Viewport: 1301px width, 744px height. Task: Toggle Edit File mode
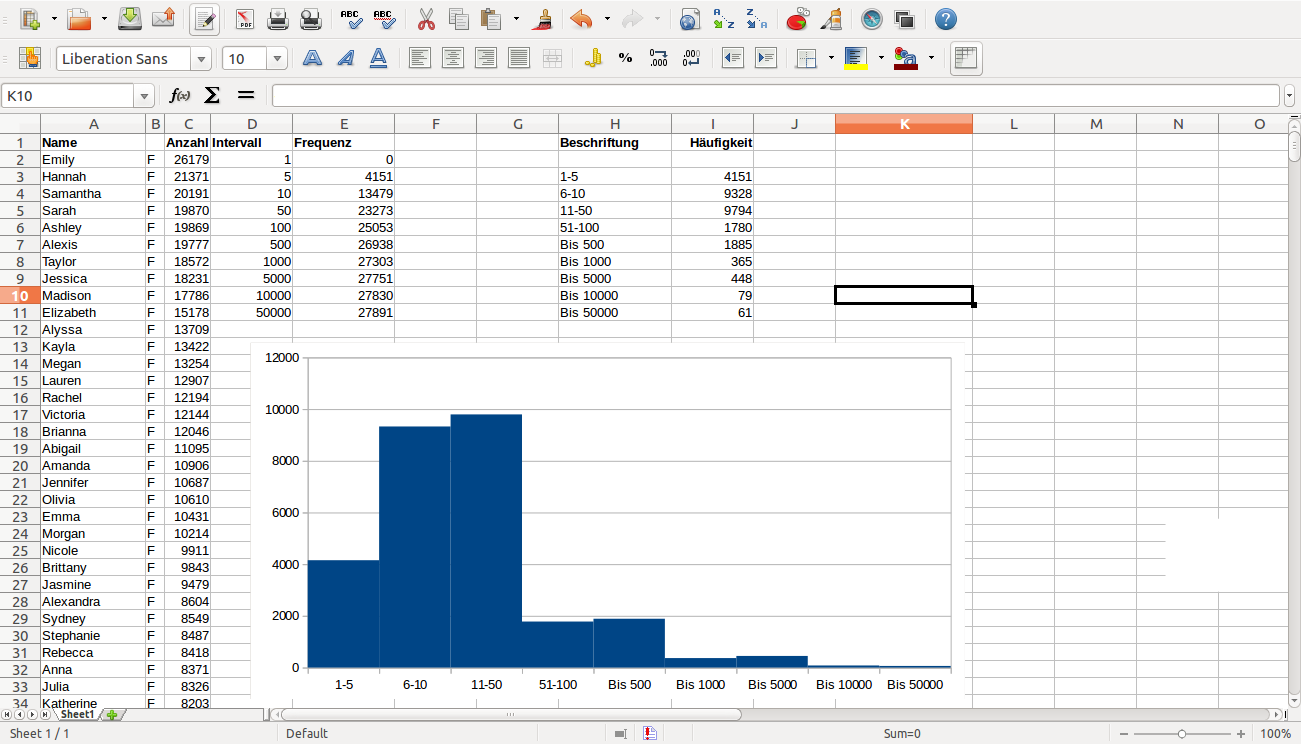coord(205,19)
